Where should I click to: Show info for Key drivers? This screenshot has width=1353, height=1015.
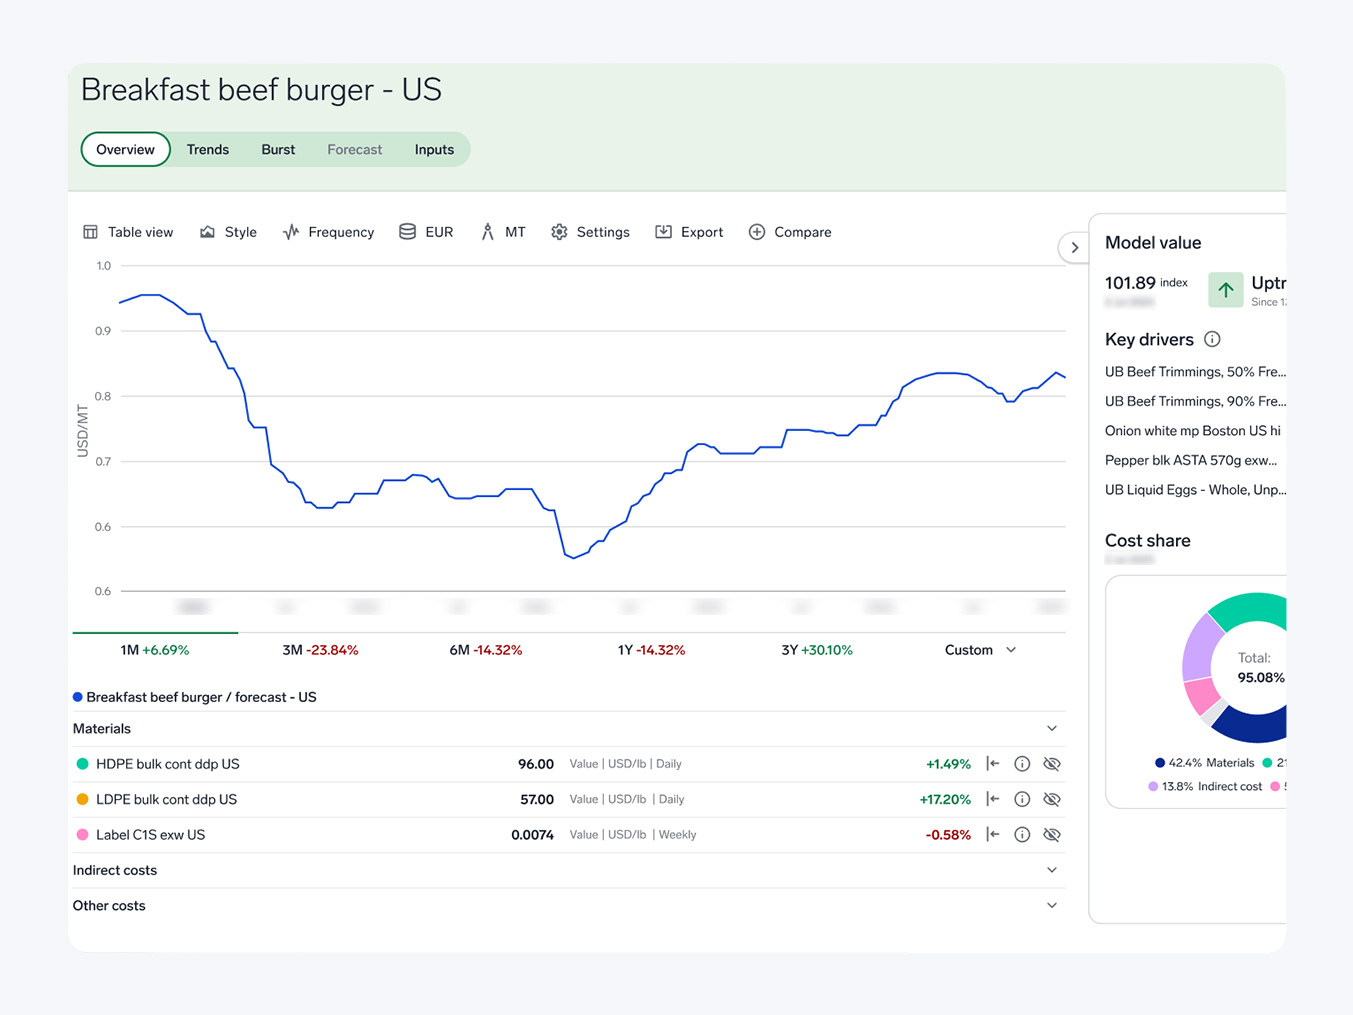[1212, 339]
